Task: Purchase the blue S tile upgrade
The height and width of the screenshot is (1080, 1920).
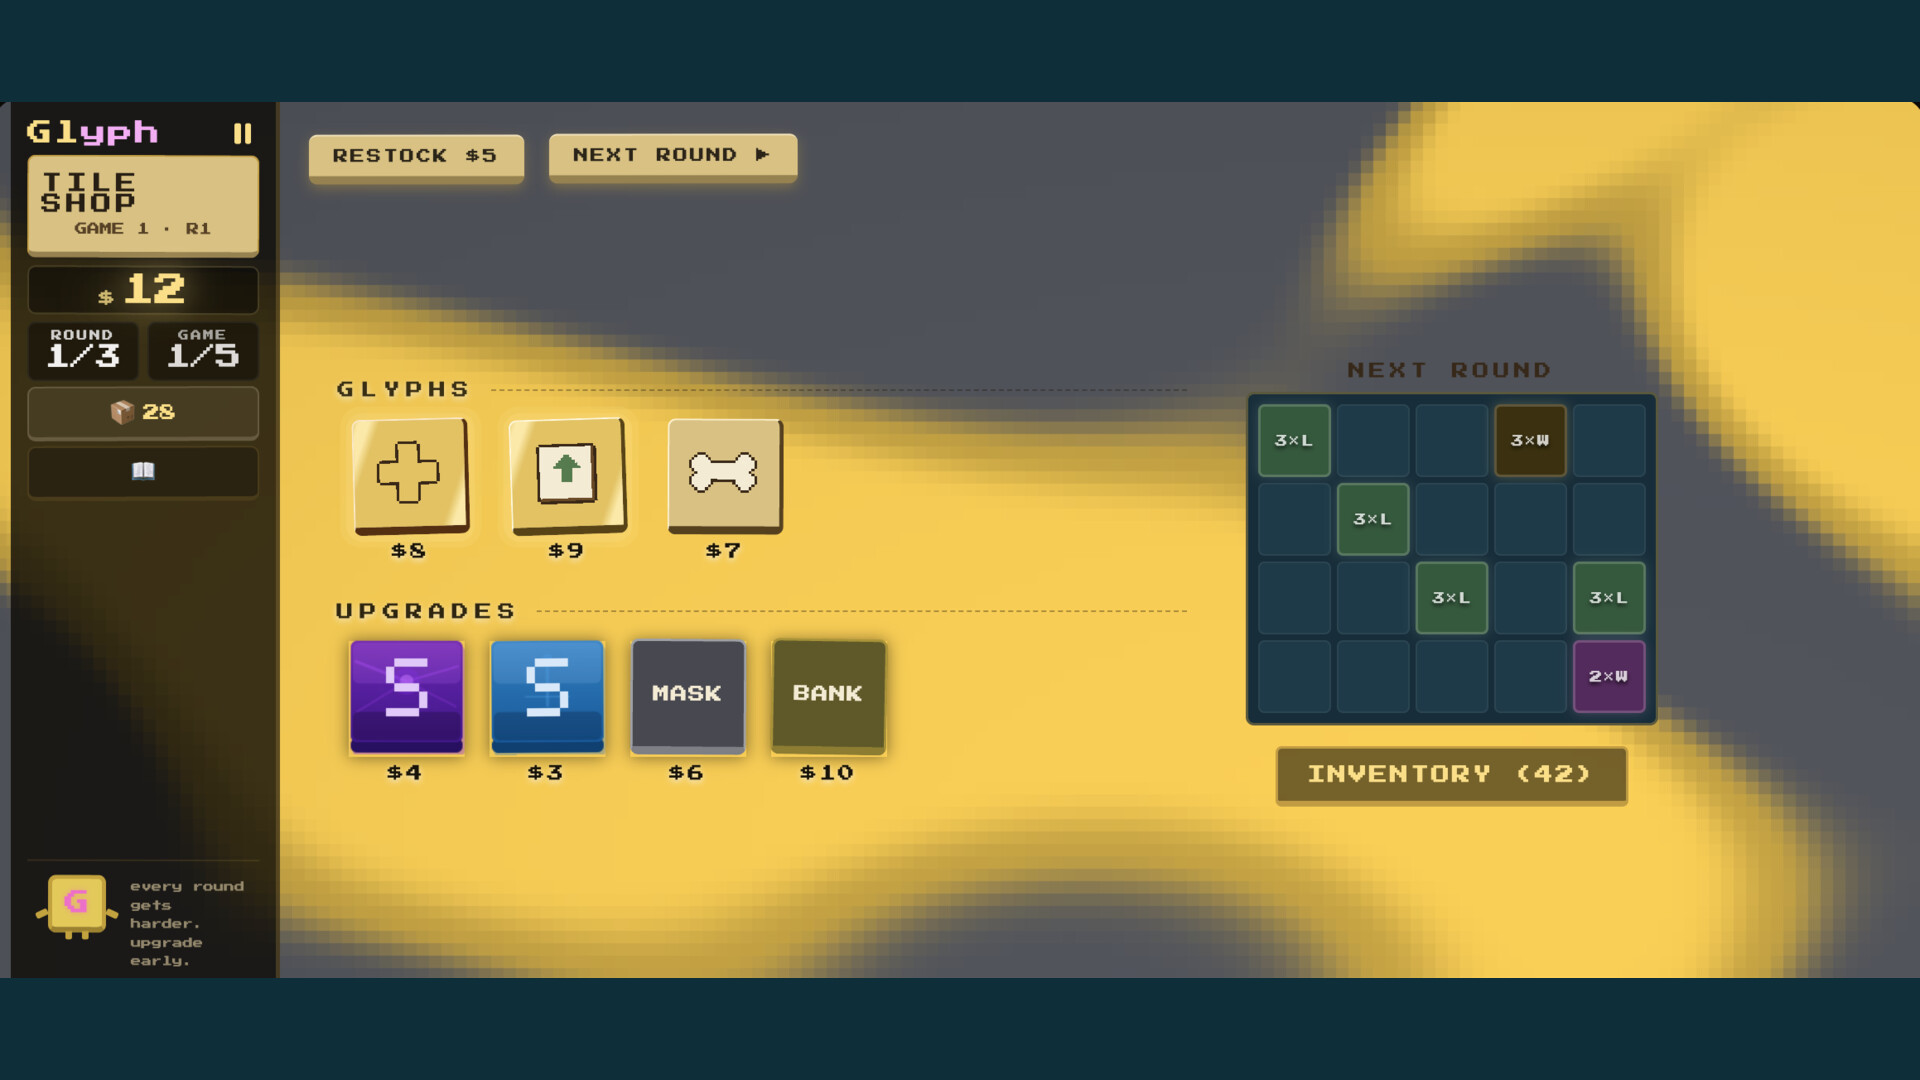Action: pyautogui.click(x=547, y=695)
